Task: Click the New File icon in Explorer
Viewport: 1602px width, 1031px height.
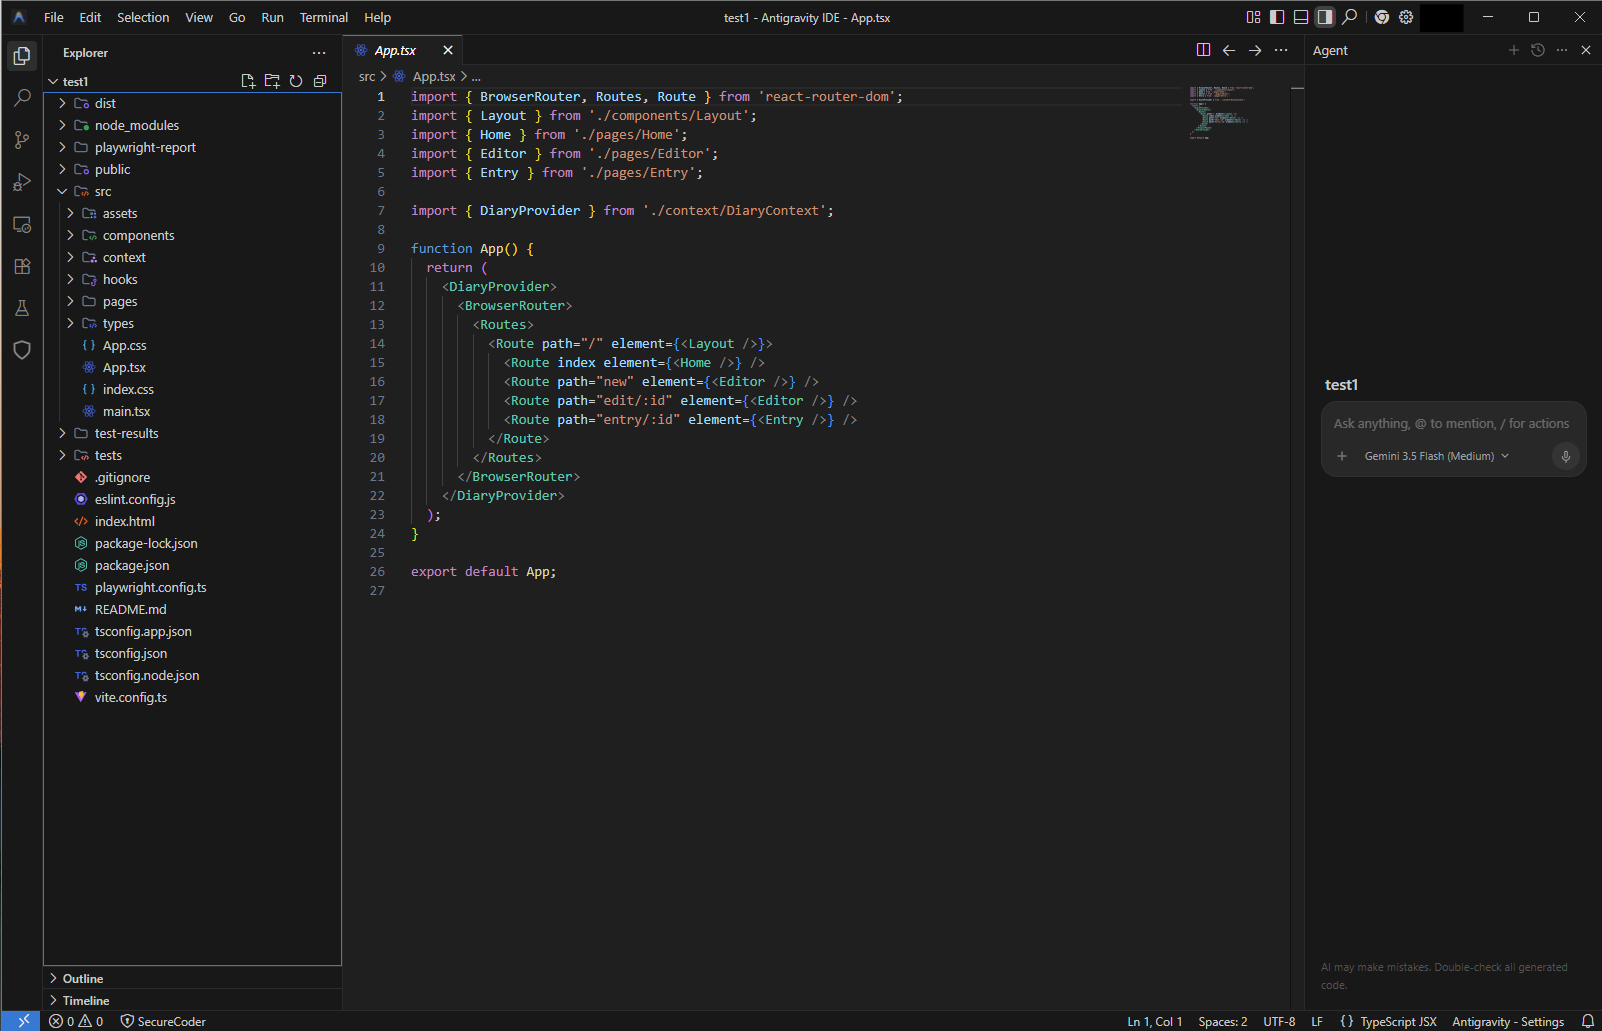Action: tap(248, 81)
